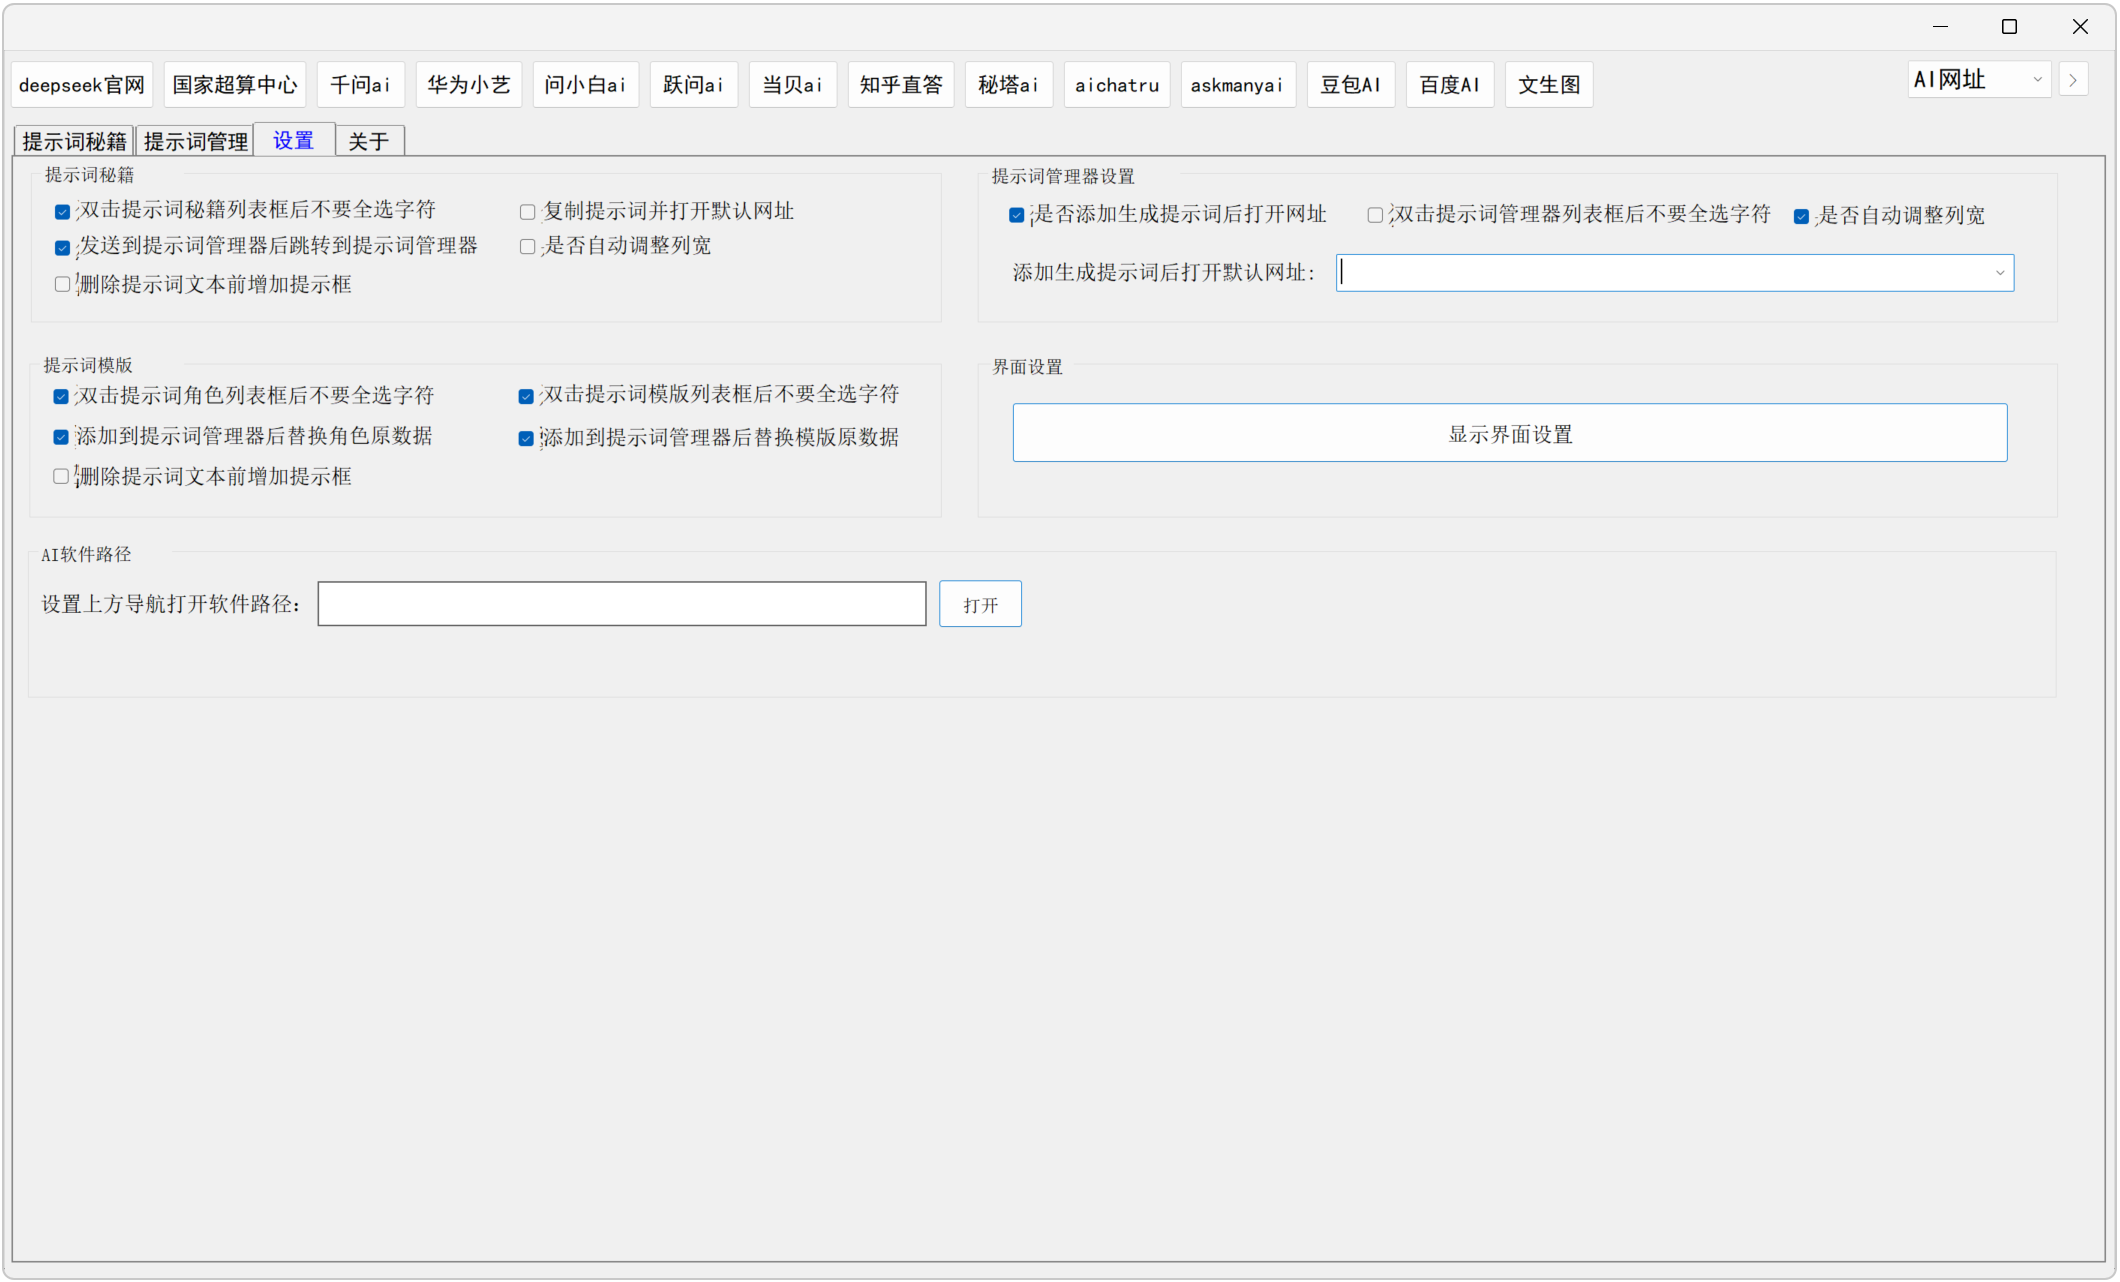Viewport: 2120px width, 1282px height.
Task: Uncheck 发送到提示词管理器后跳转到提示词管理器
Action: click(x=62, y=247)
